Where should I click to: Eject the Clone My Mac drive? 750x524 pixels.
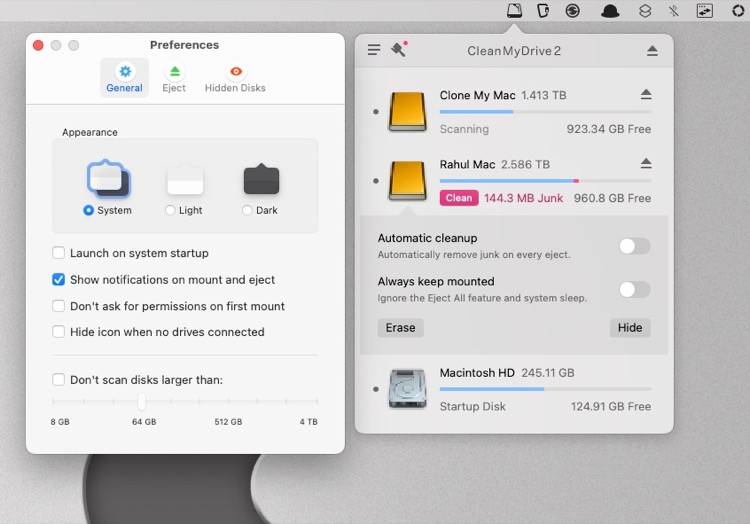(x=646, y=94)
